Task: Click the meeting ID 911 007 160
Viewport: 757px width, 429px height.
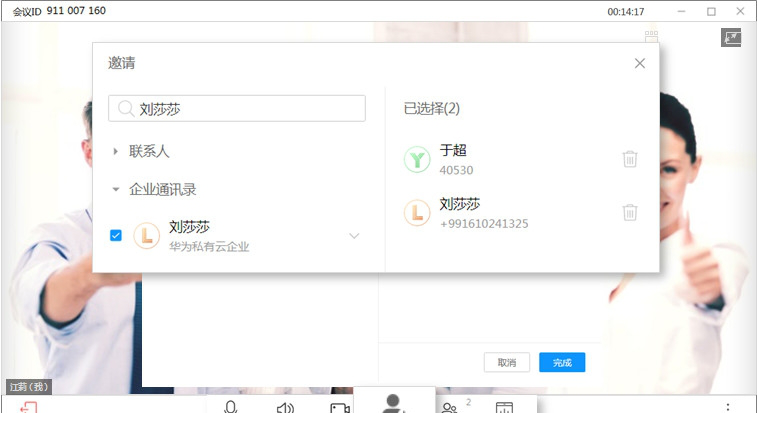Action: pyautogui.click(x=76, y=11)
